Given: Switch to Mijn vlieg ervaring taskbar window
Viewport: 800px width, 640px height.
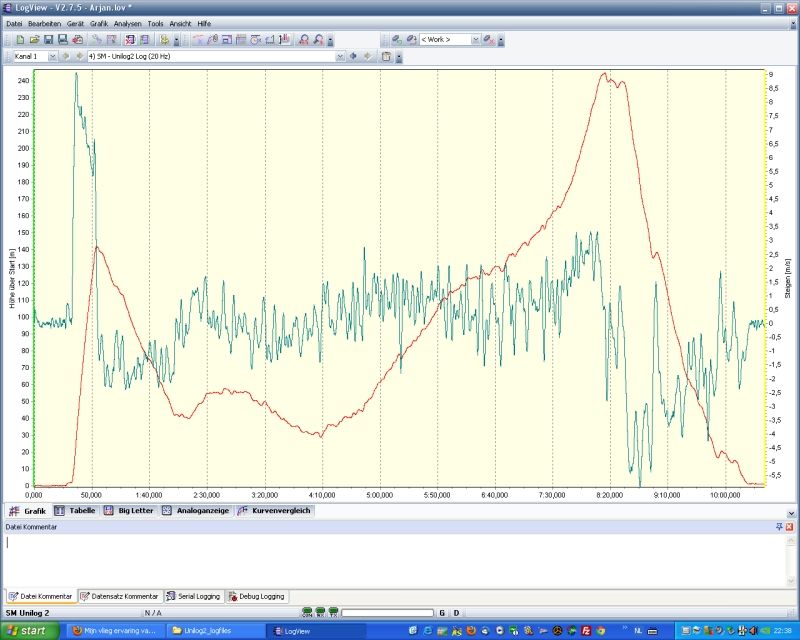Looking at the screenshot, I should [115, 631].
